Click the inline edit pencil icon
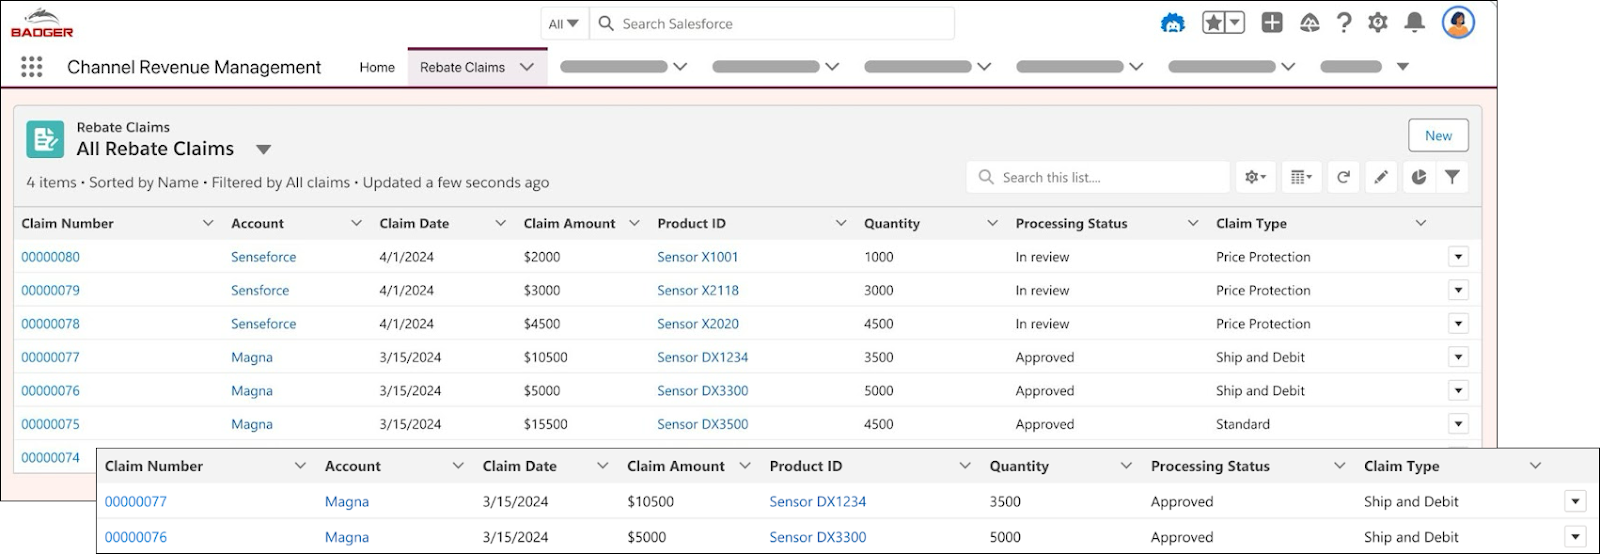The height and width of the screenshot is (554, 1600). click(x=1381, y=177)
